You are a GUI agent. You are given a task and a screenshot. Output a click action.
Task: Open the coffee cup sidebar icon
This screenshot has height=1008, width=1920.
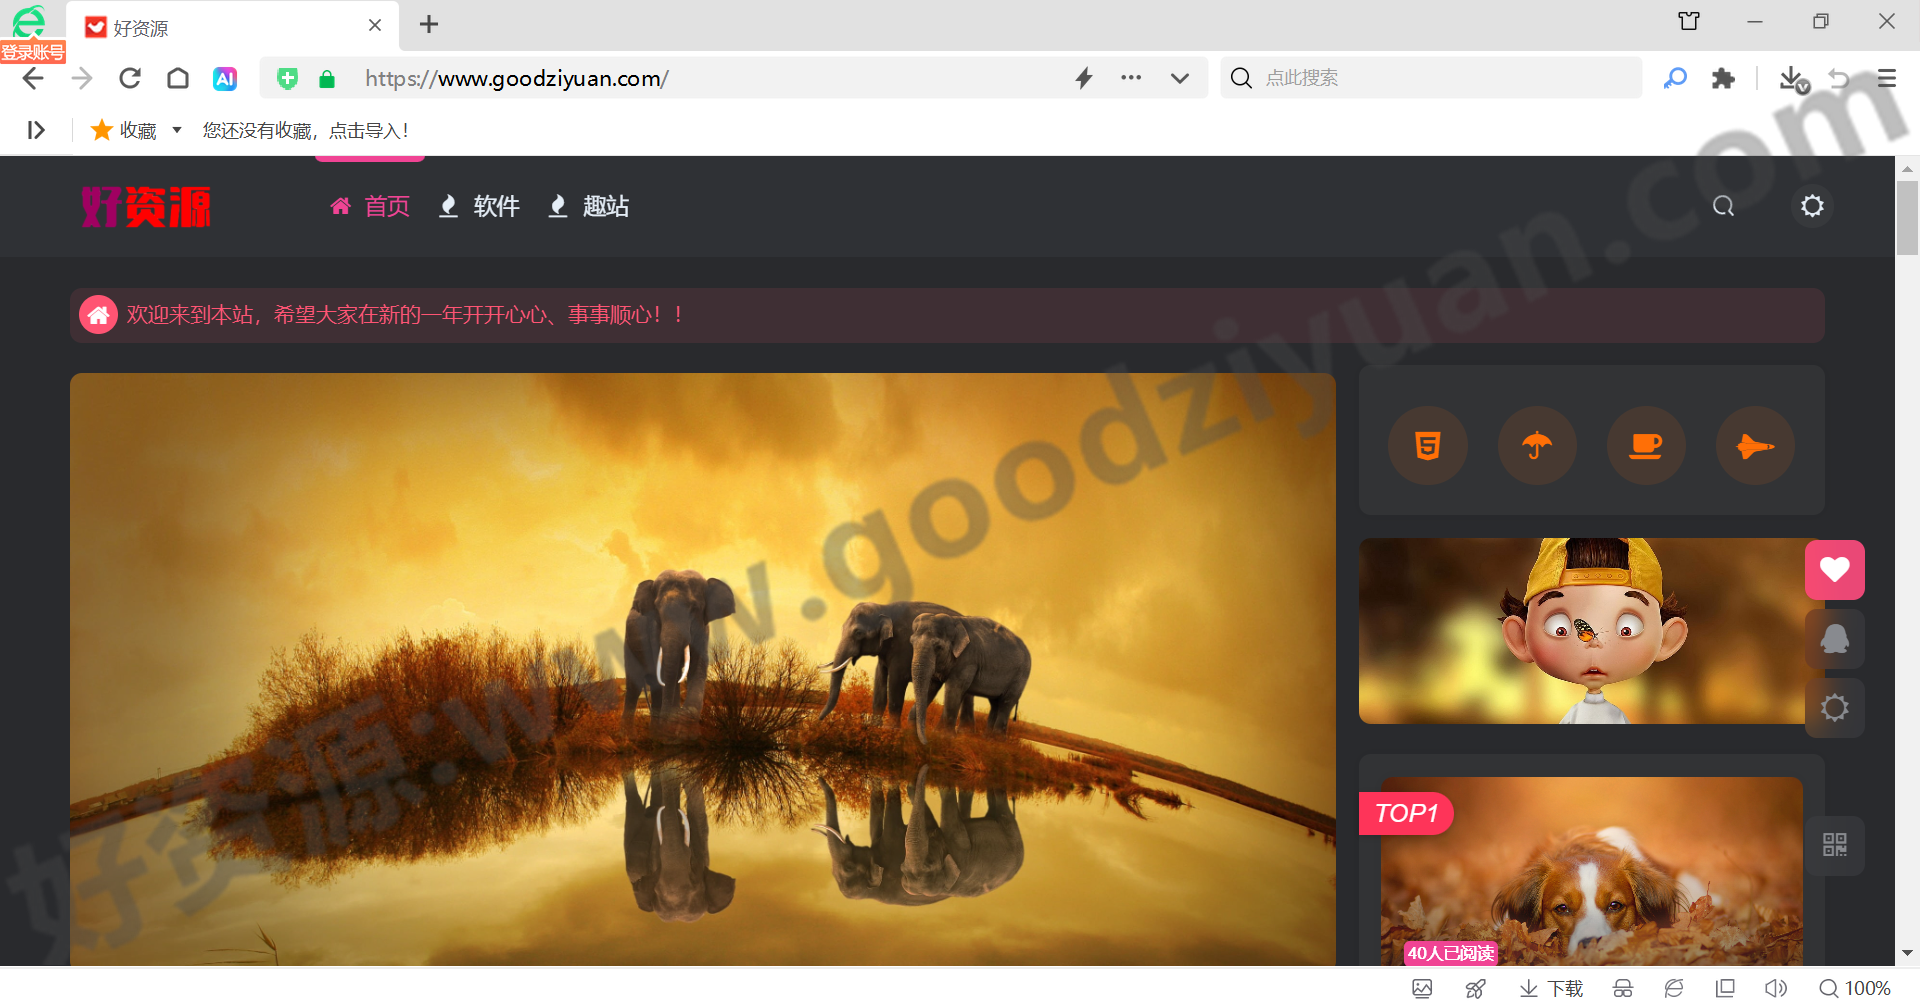pyautogui.click(x=1646, y=446)
